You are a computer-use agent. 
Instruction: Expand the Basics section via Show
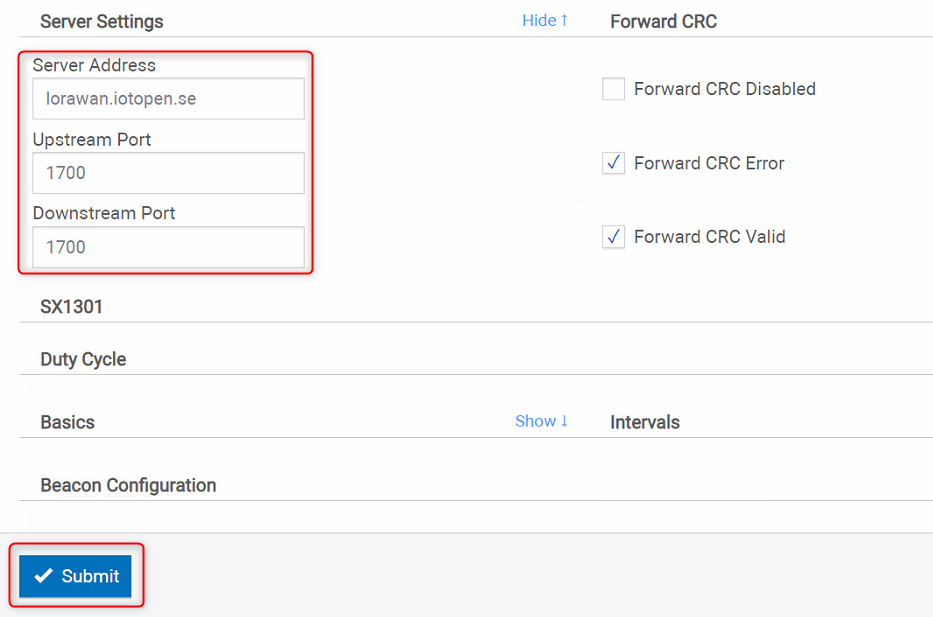click(x=541, y=421)
